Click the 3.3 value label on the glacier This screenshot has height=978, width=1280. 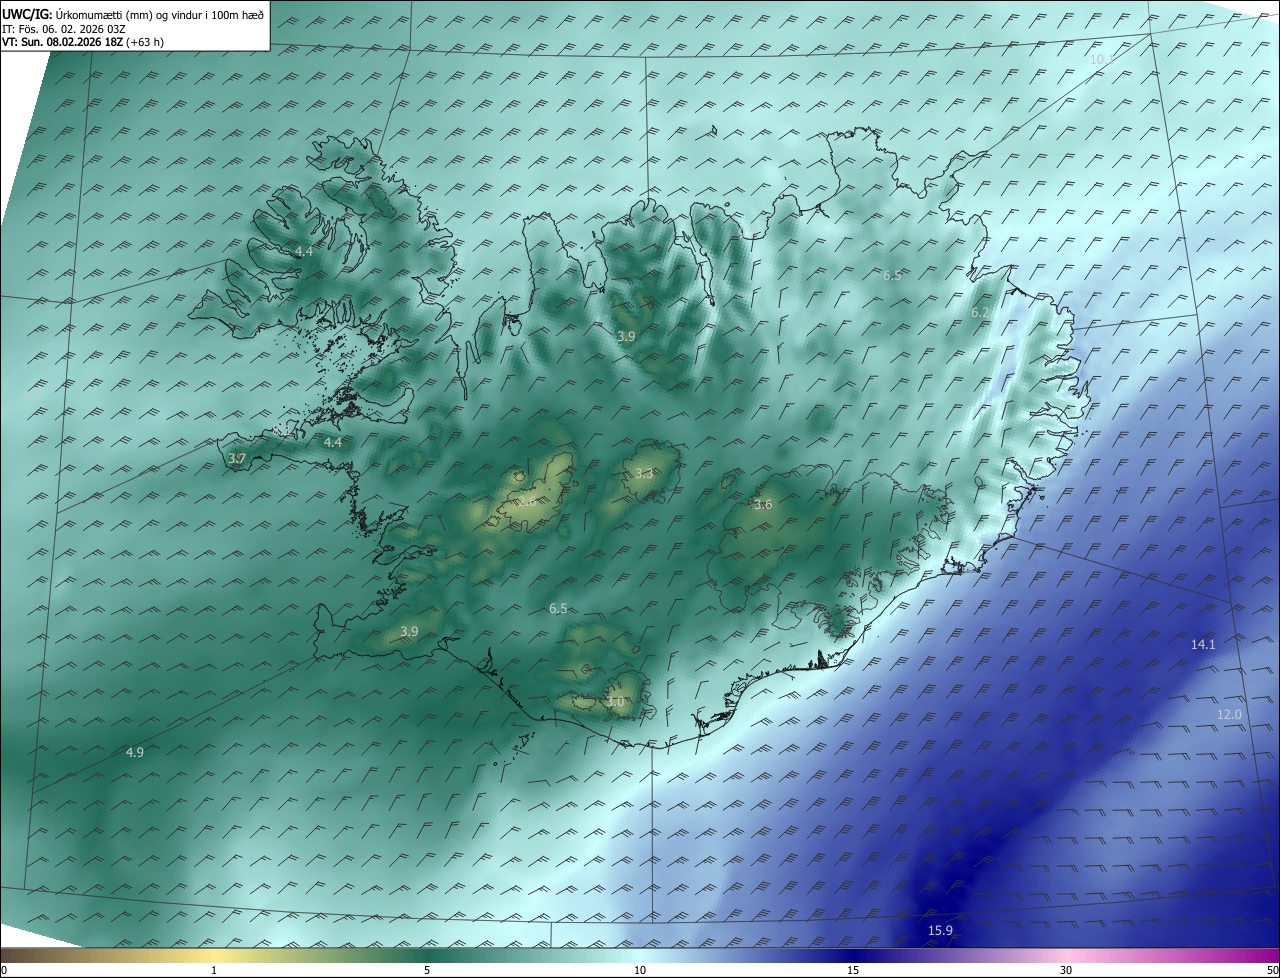point(644,473)
